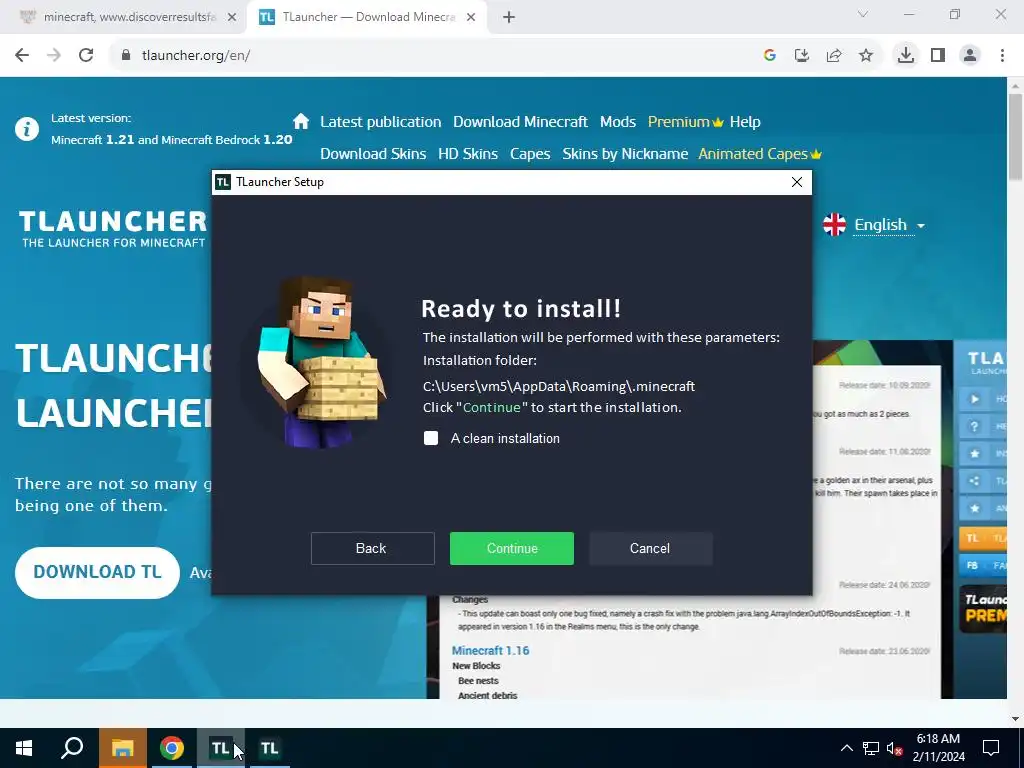Click the second TL taskbar icon
This screenshot has width=1024, height=768.
coord(270,748)
